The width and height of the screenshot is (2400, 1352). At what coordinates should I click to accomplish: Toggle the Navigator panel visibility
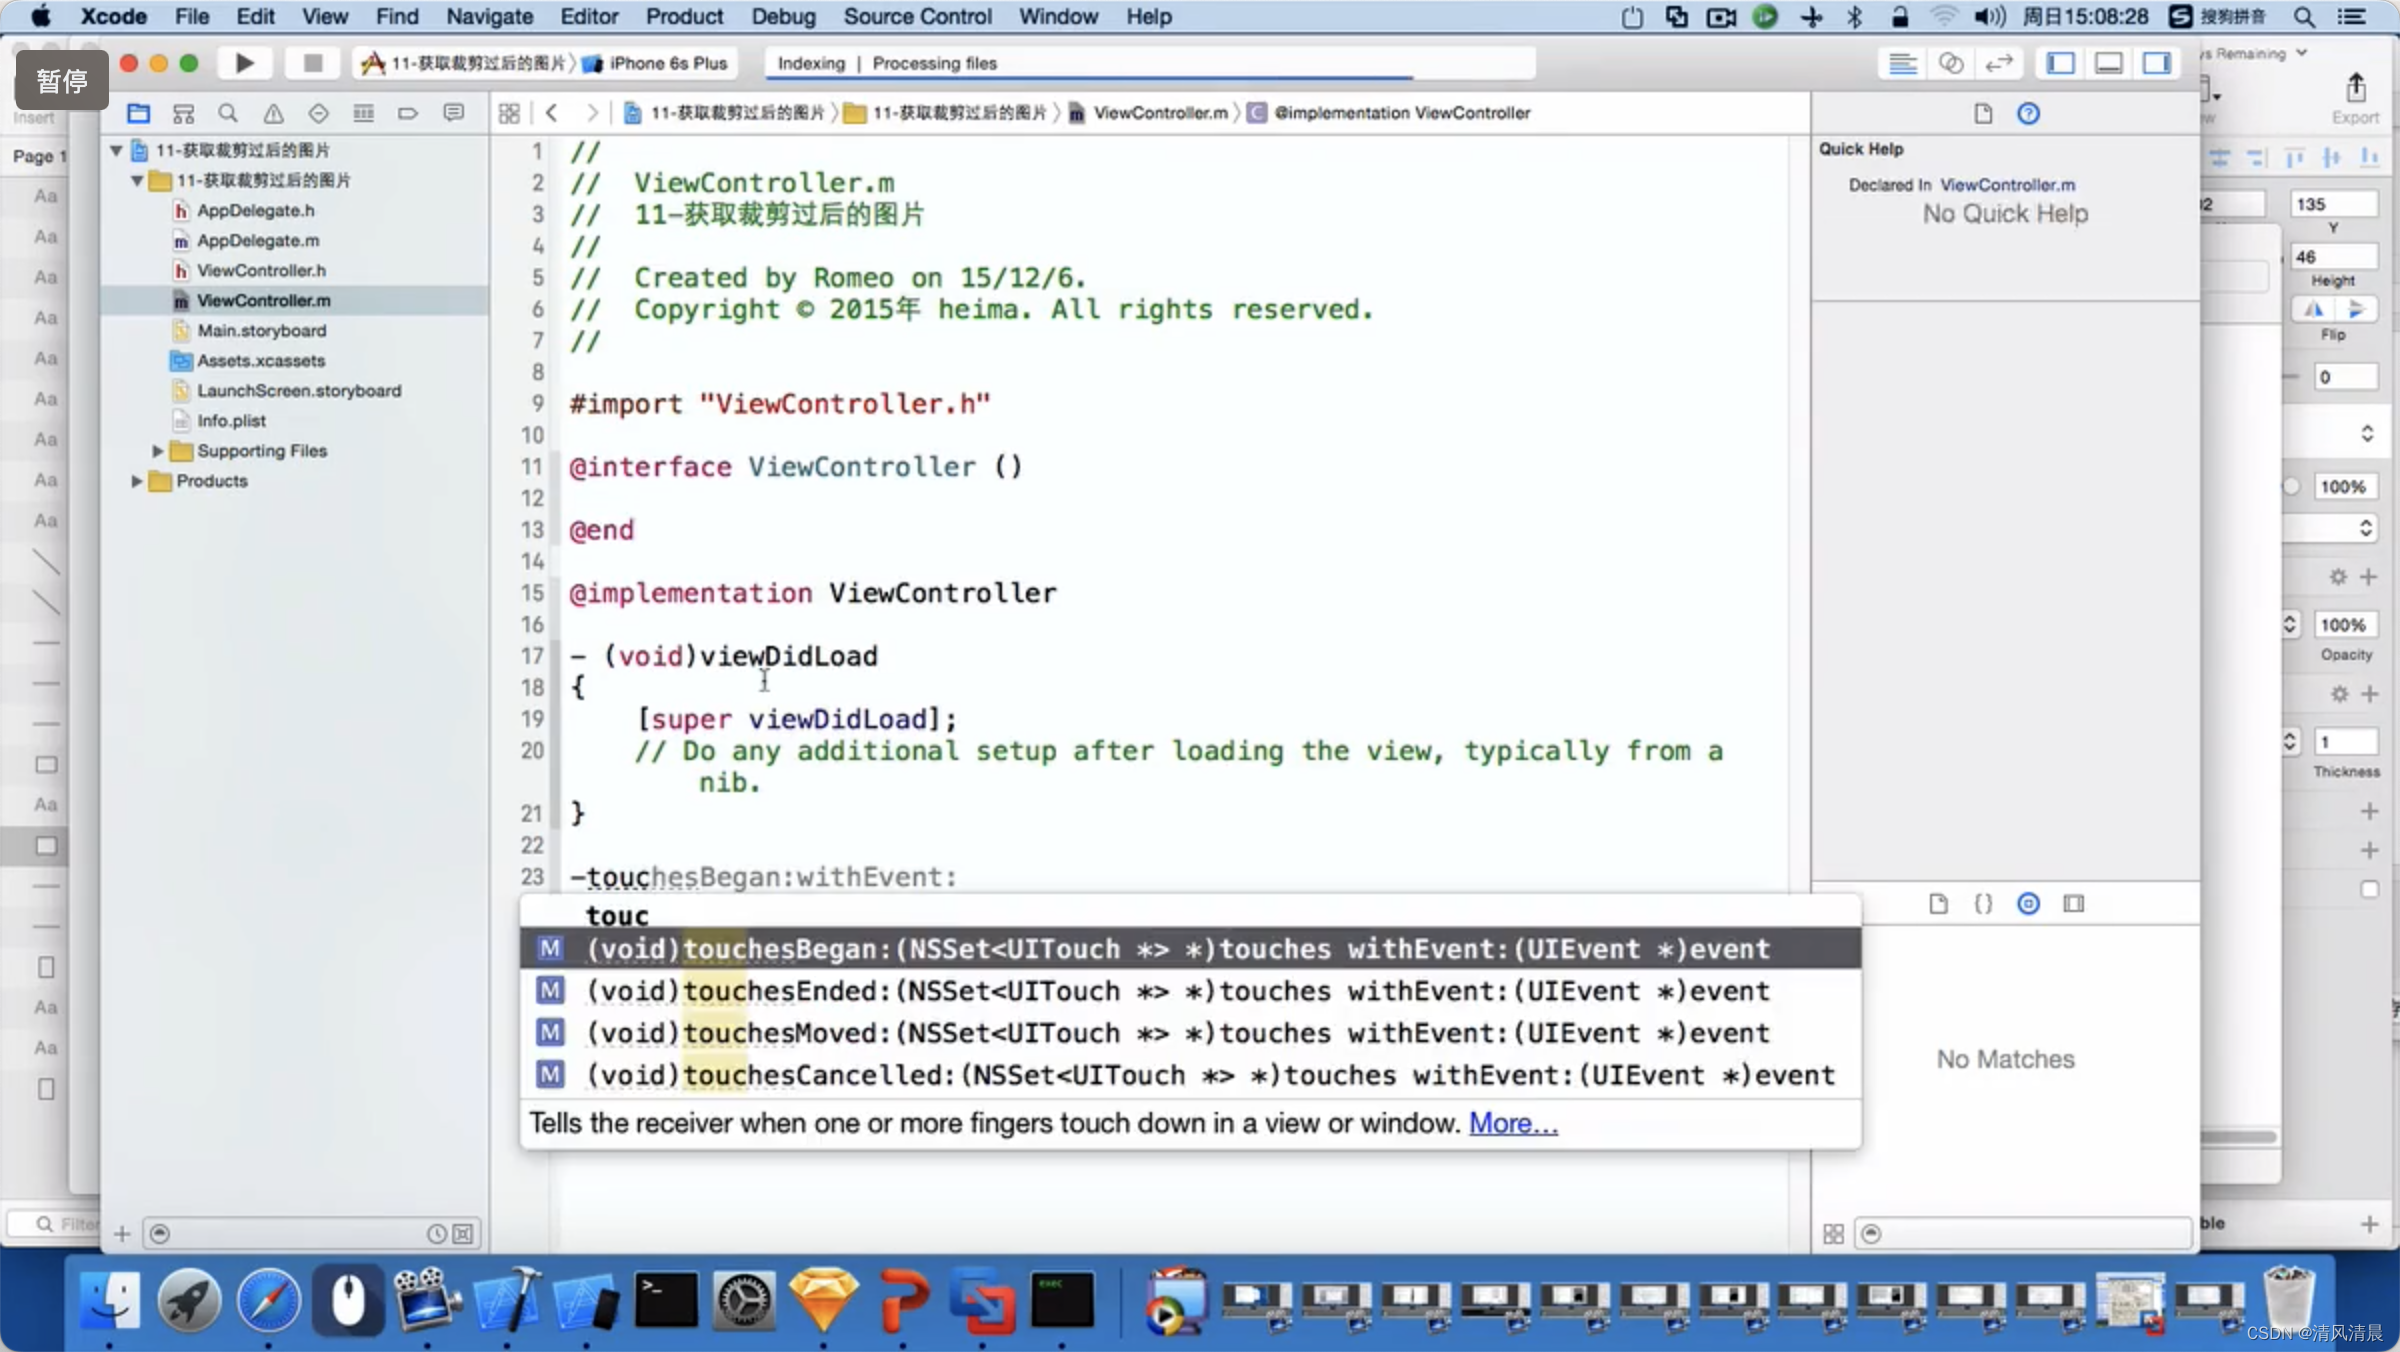click(2060, 63)
